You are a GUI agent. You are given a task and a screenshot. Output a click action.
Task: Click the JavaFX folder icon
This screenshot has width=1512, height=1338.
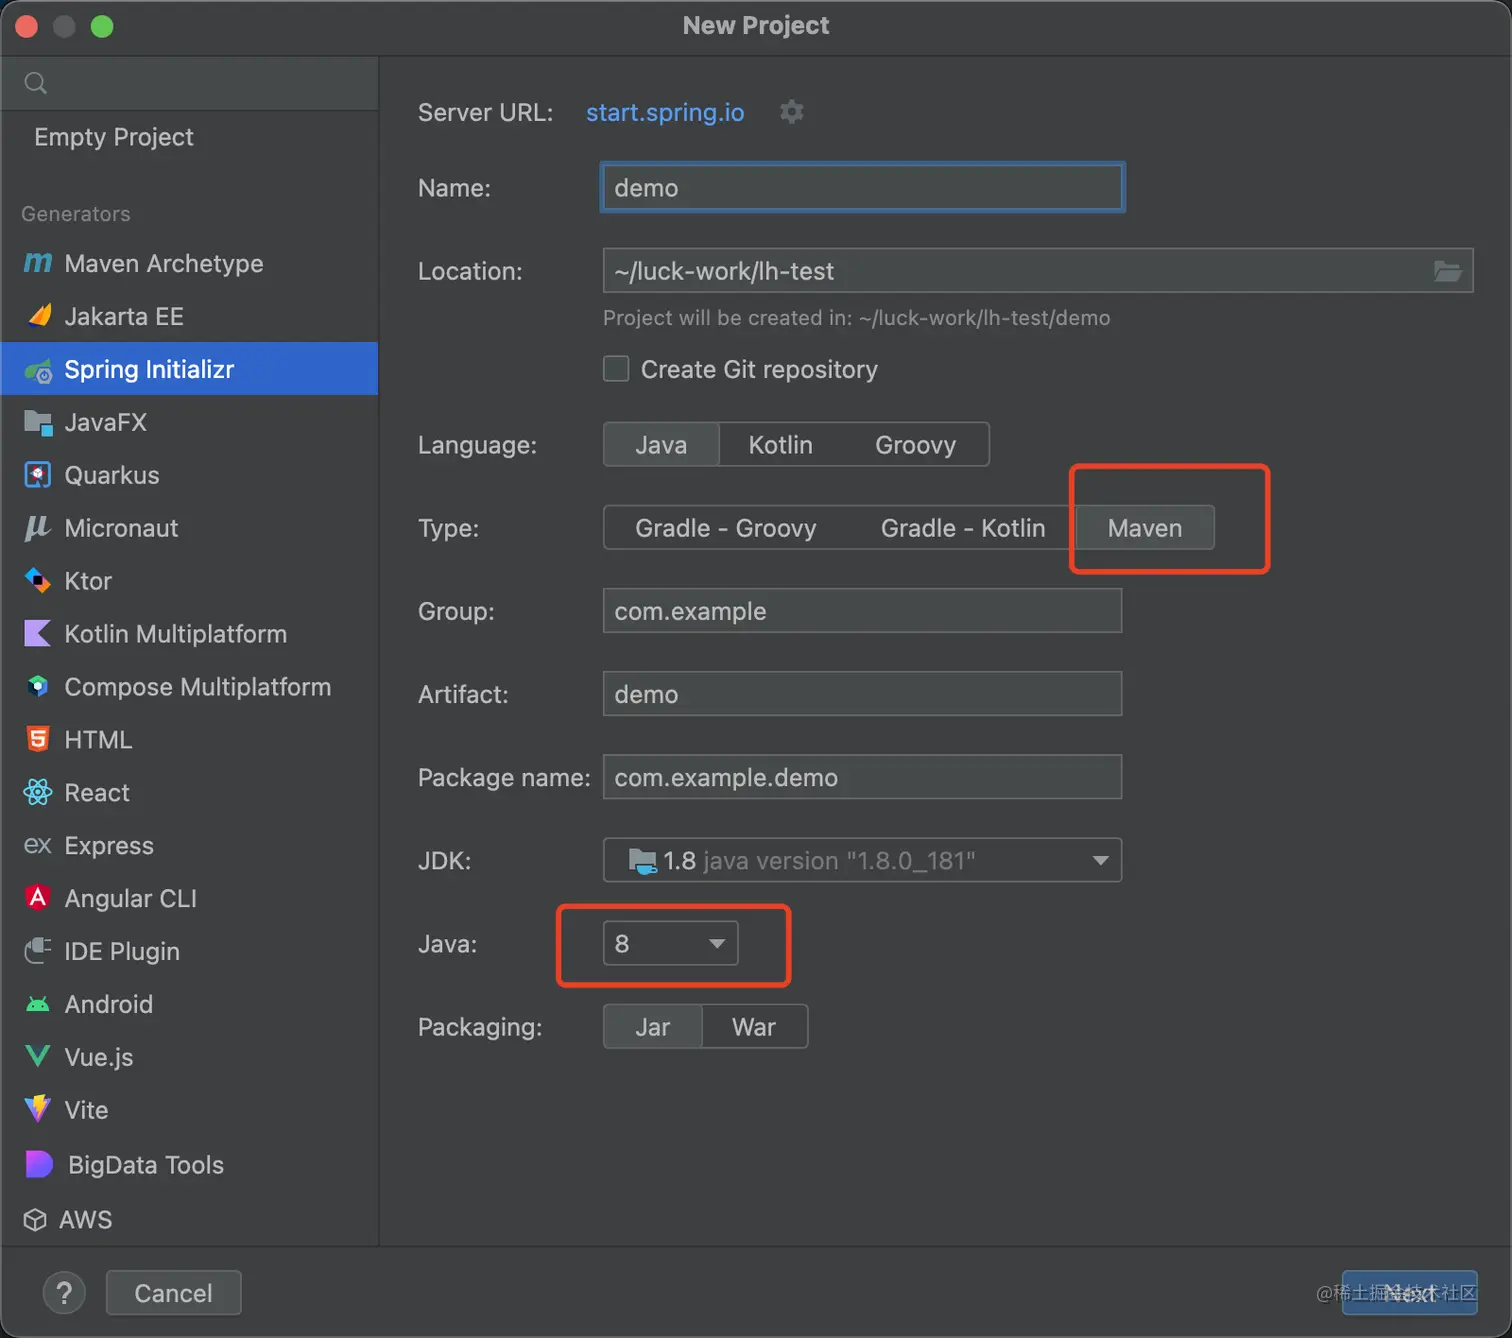coord(38,422)
